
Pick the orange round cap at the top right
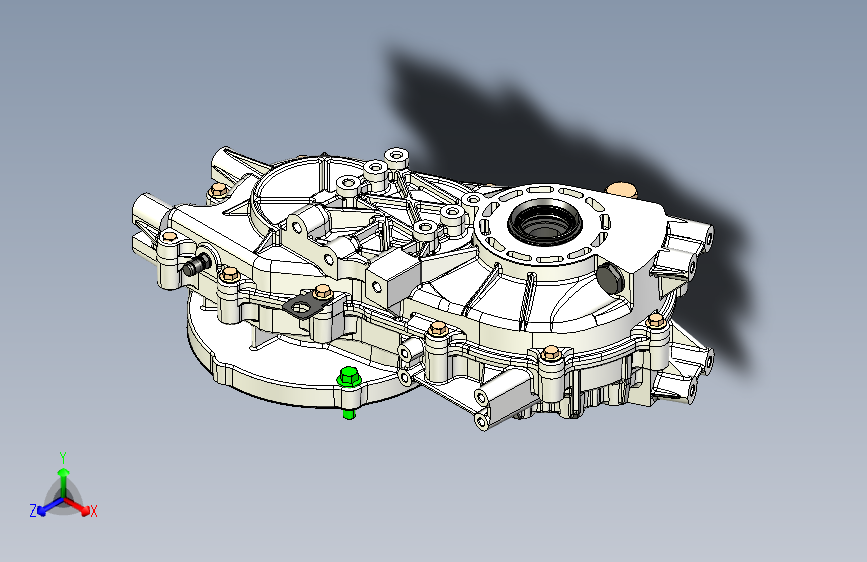click(x=622, y=190)
